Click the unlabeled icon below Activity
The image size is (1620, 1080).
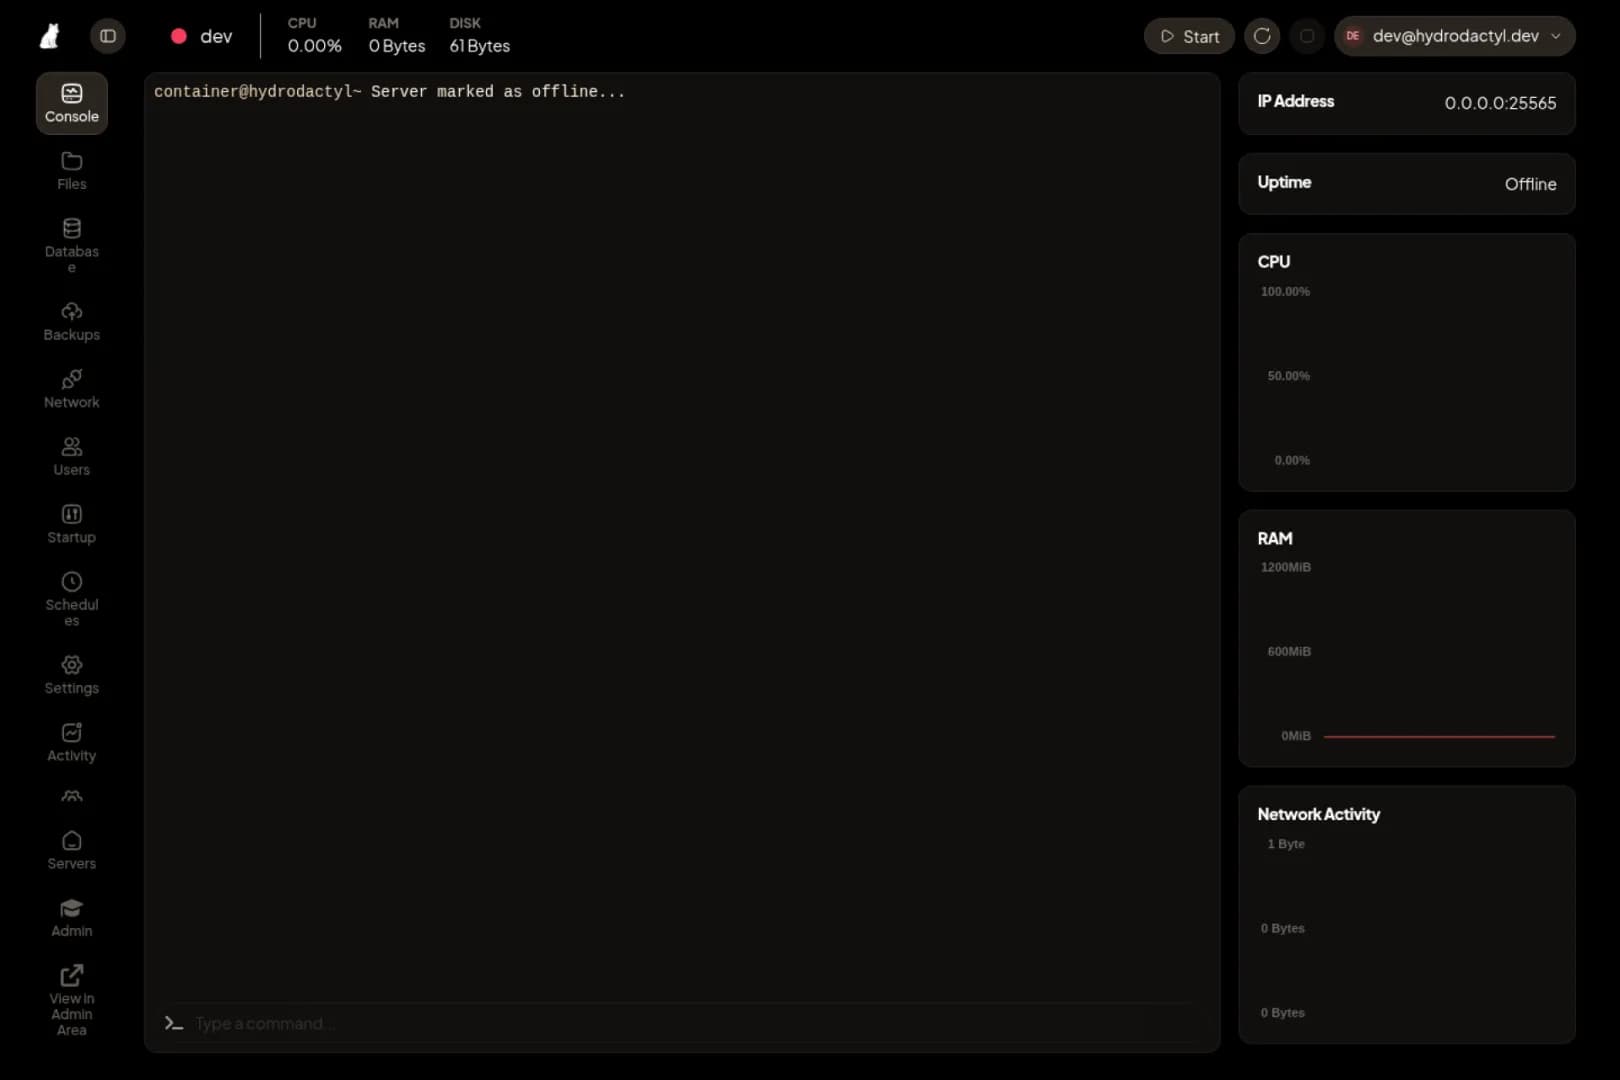click(x=72, y=797)
